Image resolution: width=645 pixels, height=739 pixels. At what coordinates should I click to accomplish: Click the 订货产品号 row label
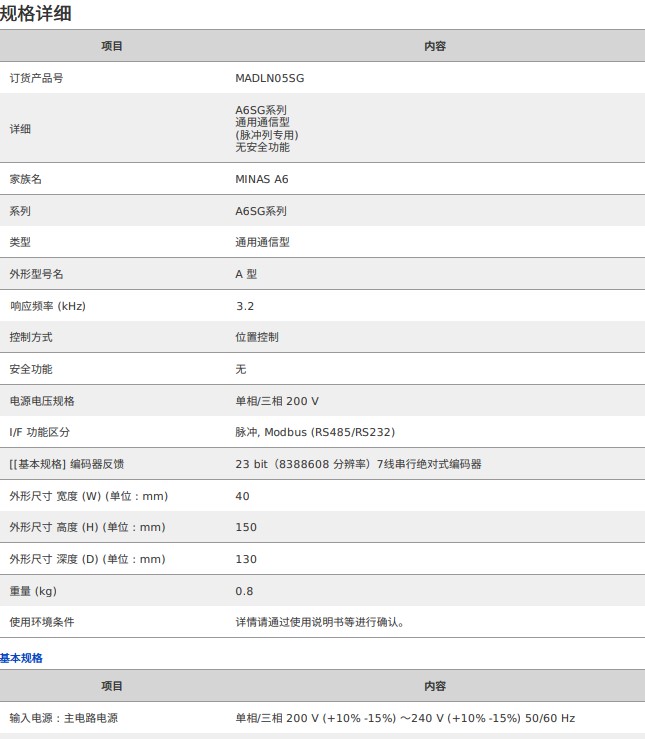(x=36, y=78)
